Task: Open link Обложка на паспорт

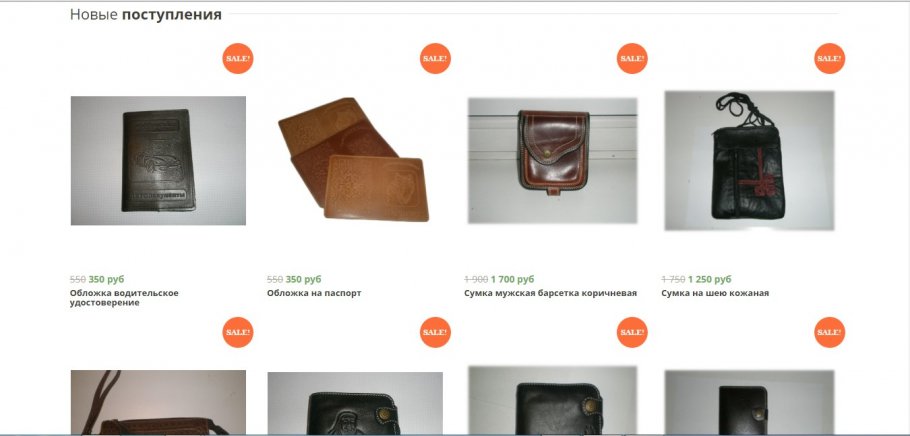Action: tap(314, 293)
